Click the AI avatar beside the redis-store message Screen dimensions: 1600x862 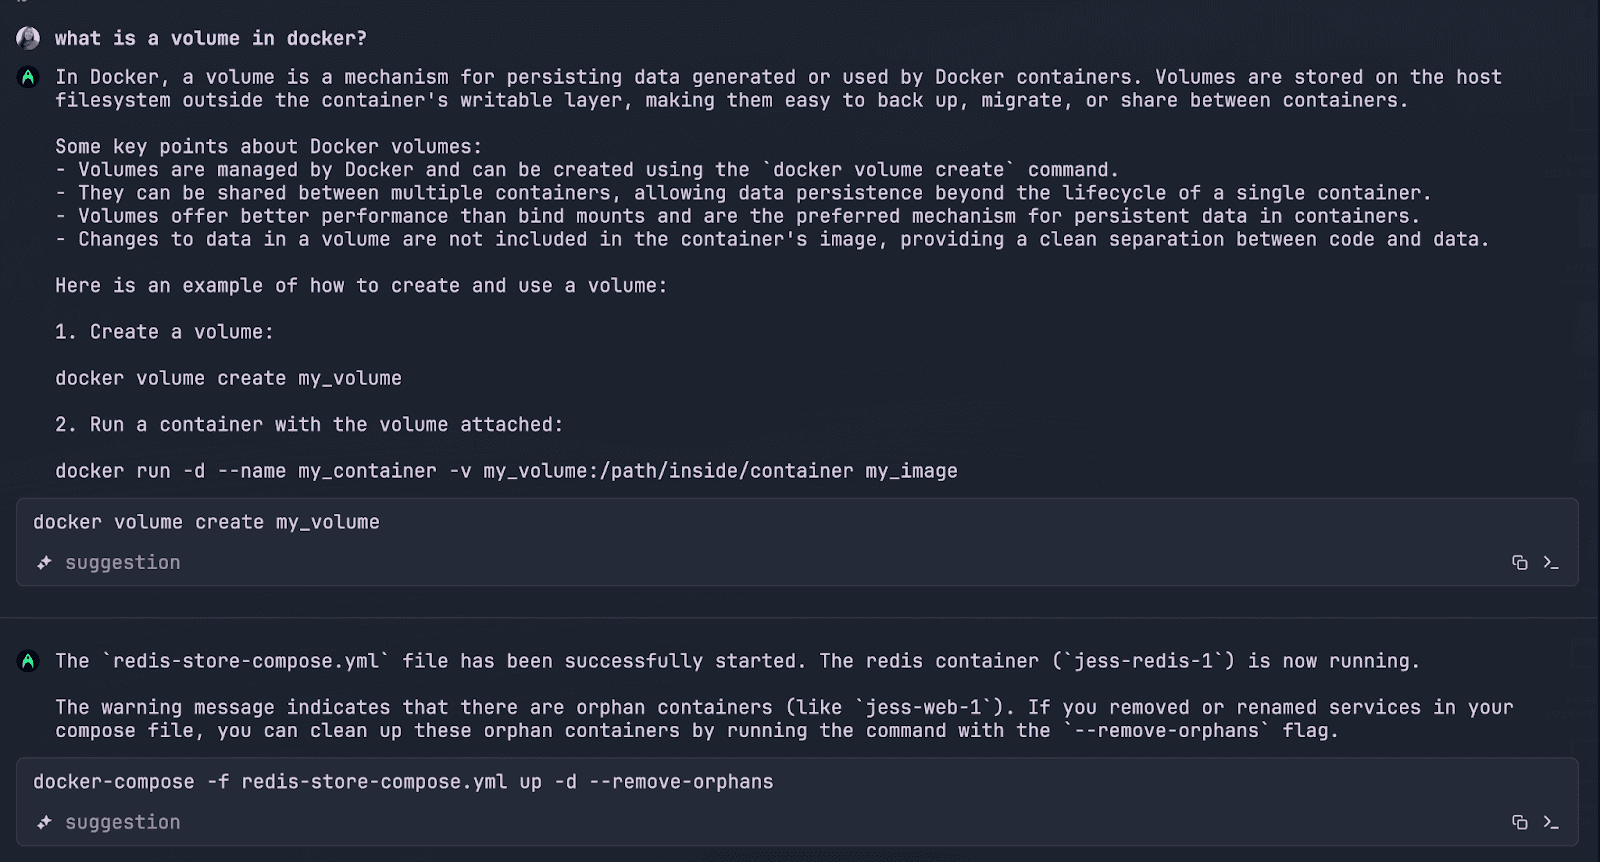click(x=28, y=661)
